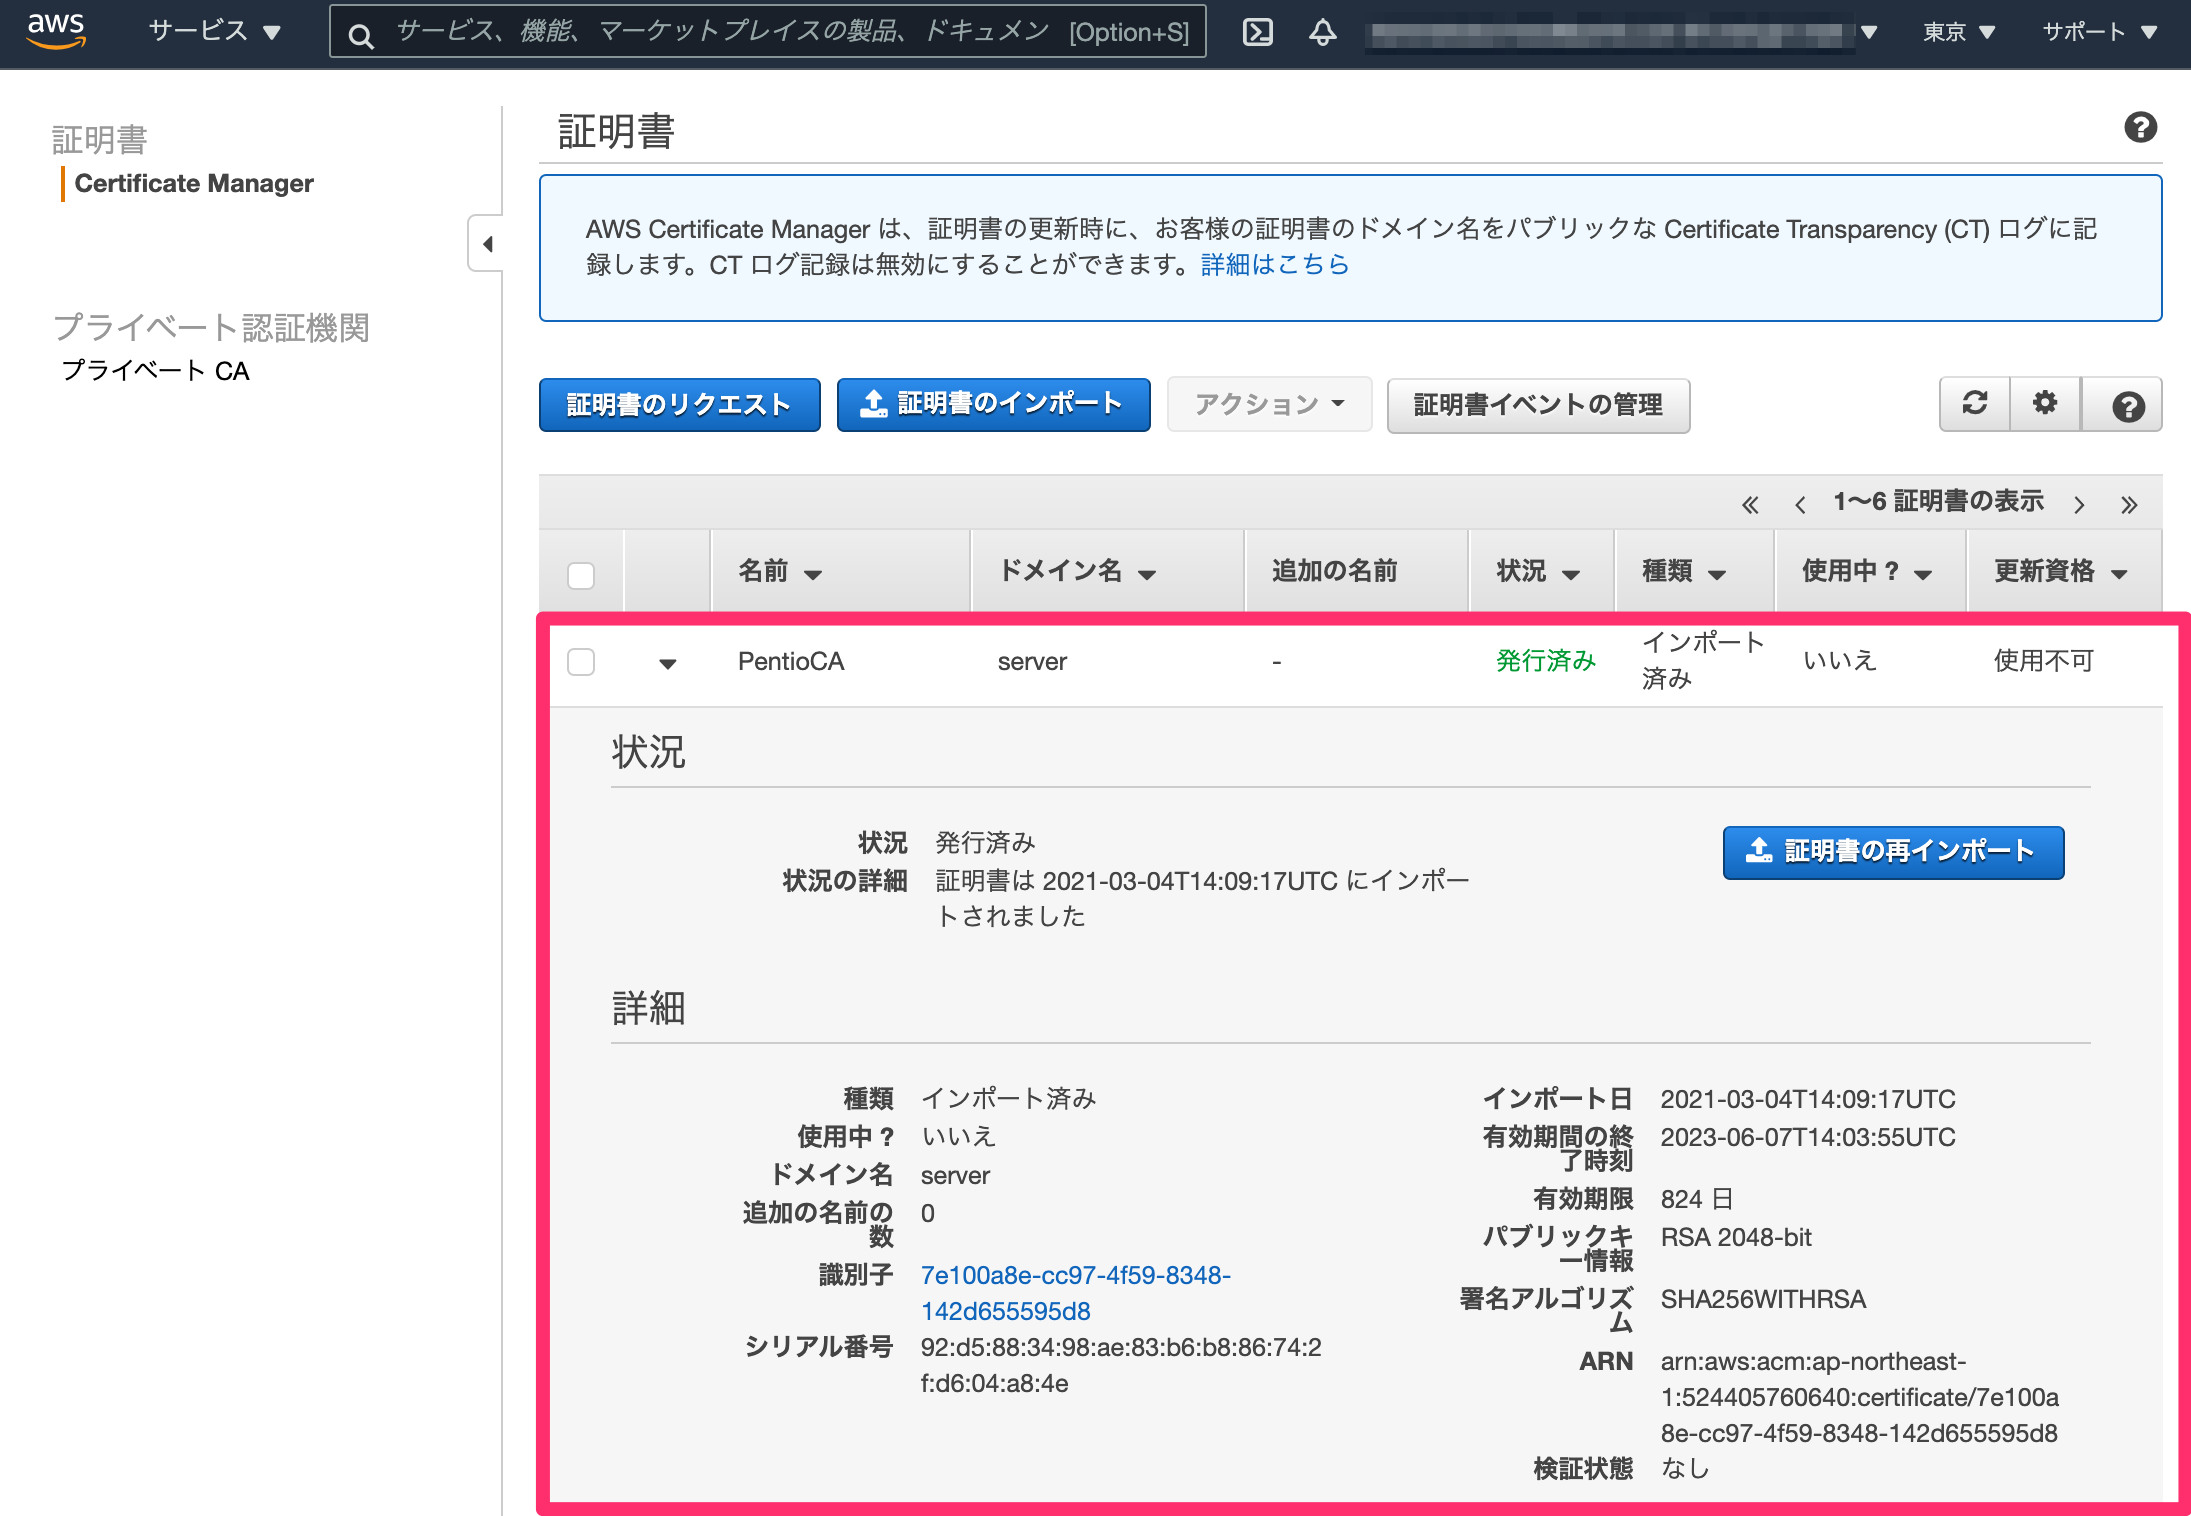Click 使用不可 renewal eligibility cell

[x=2044, y=661]
